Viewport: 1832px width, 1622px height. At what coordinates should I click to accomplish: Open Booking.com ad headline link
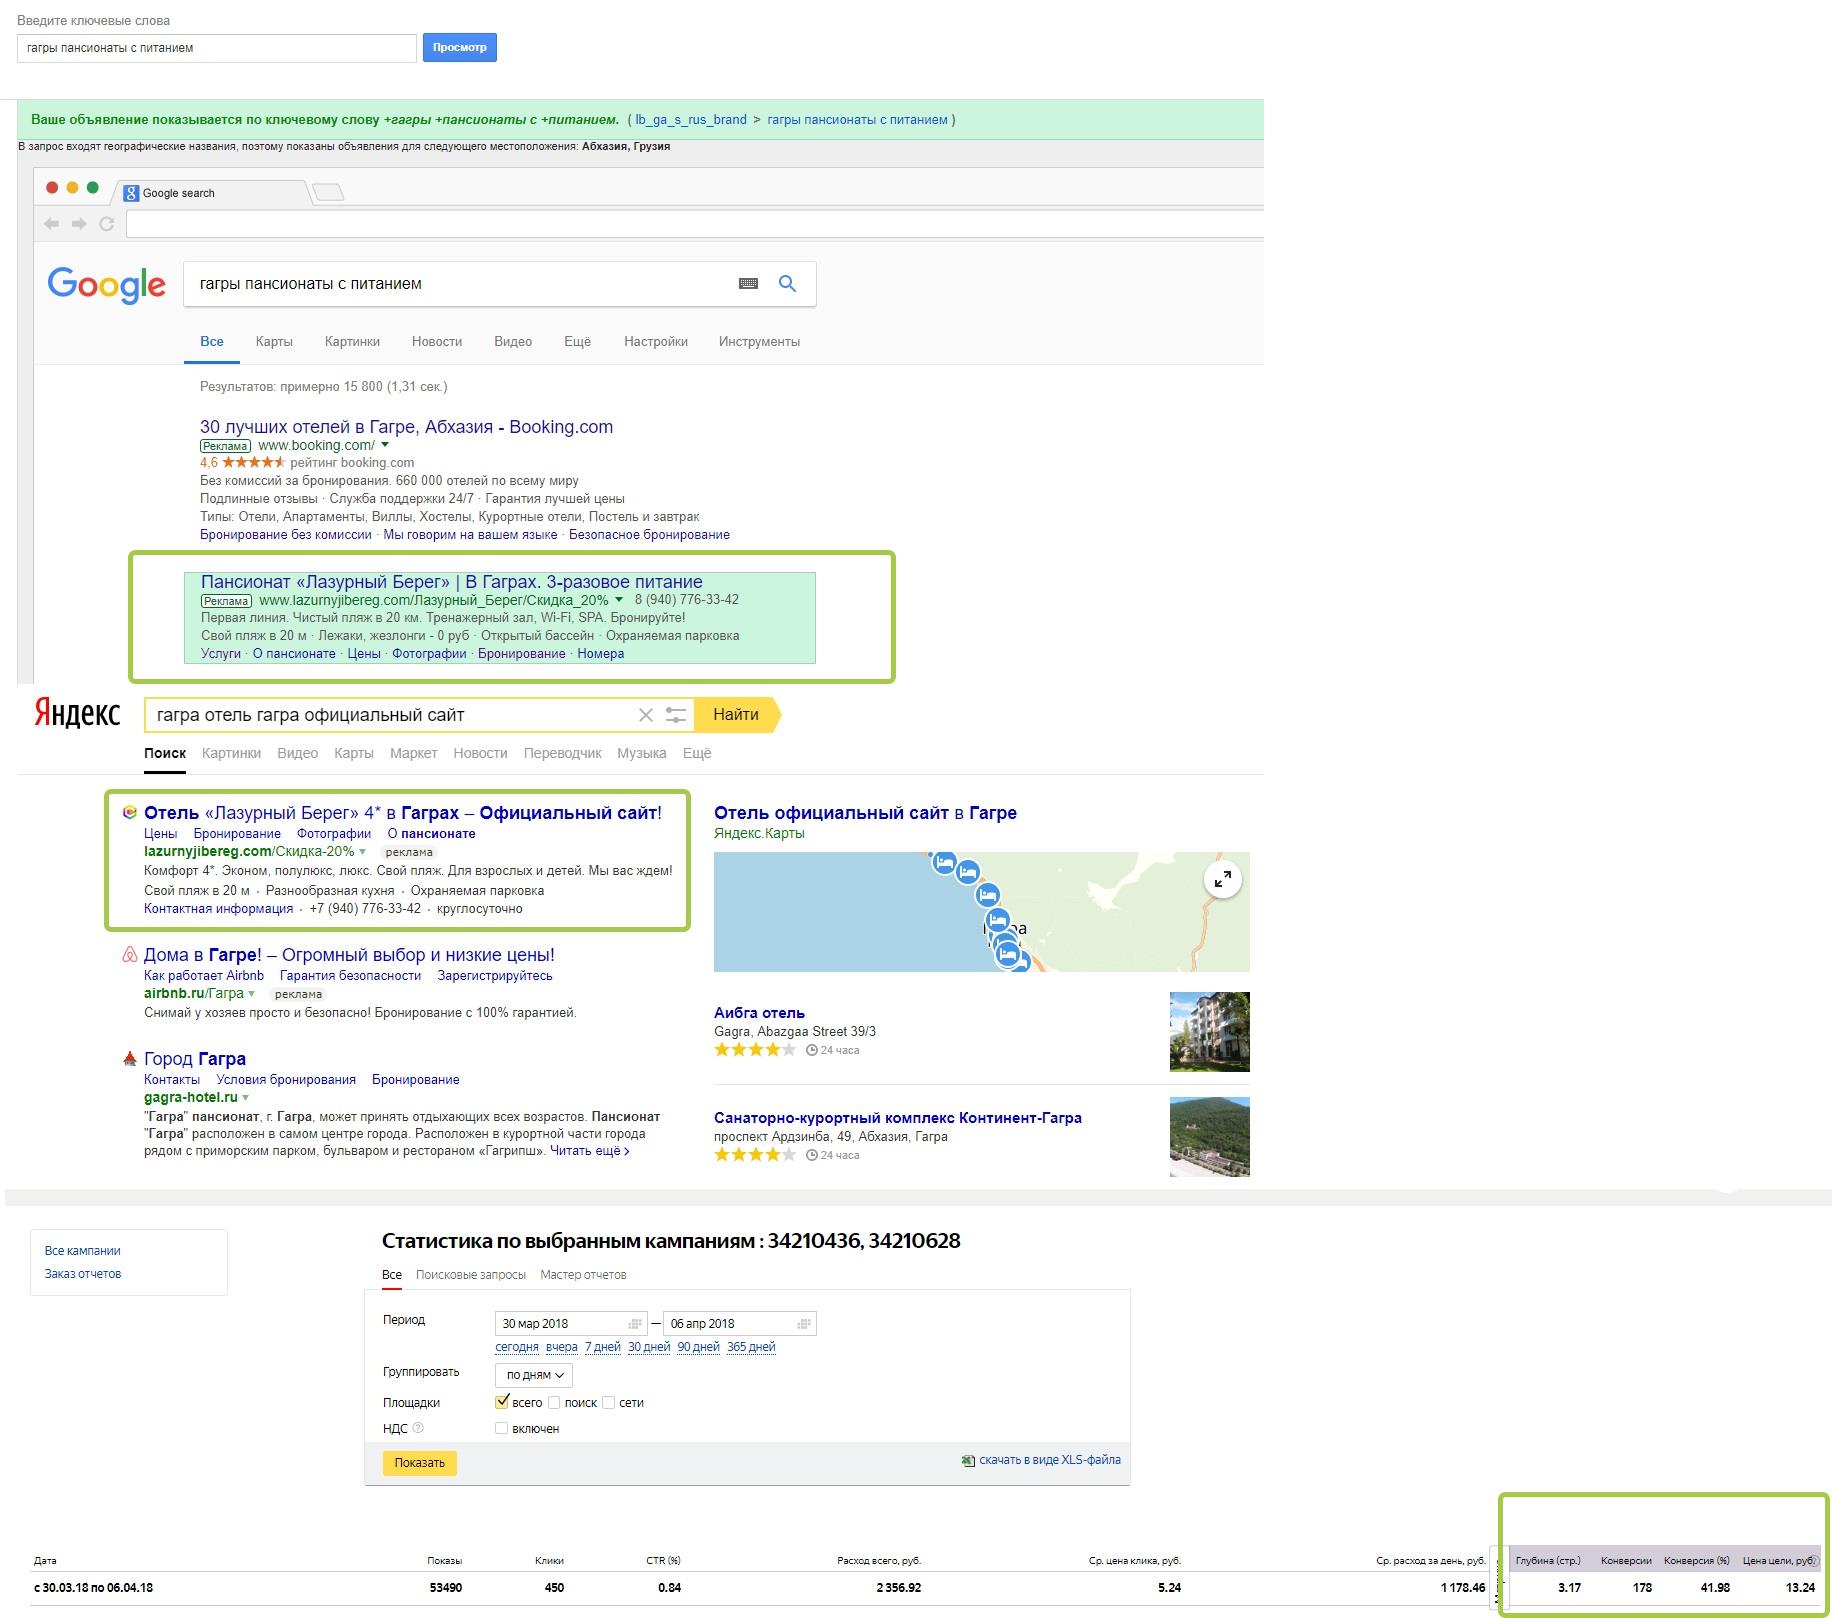coord(406,427)
